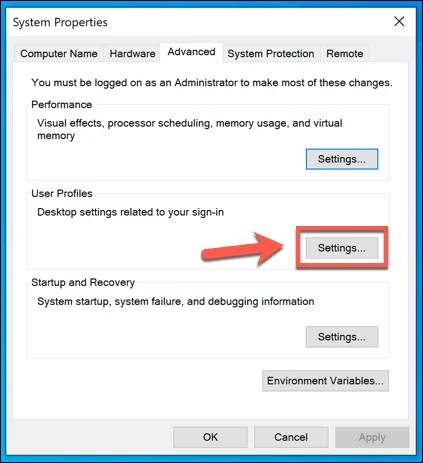Open Performance Settings button
This screenshot has width=423, height=463.
pos(342,159)
